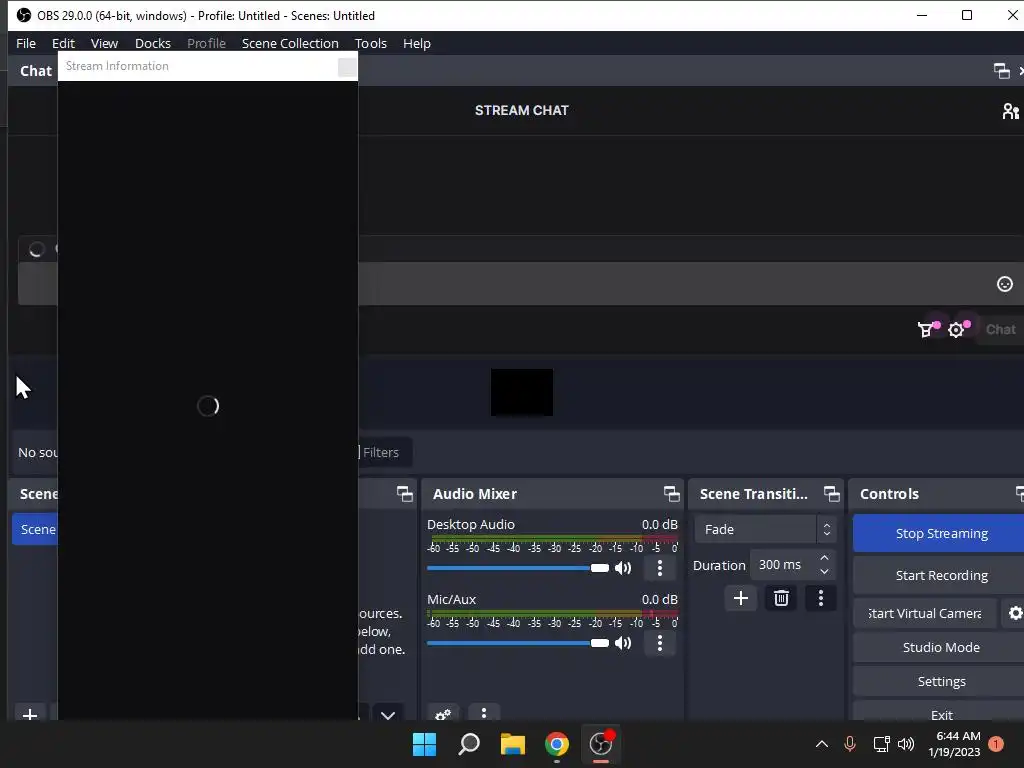
Task: Open File Explorer from taskbar
Action: (513, 744)
